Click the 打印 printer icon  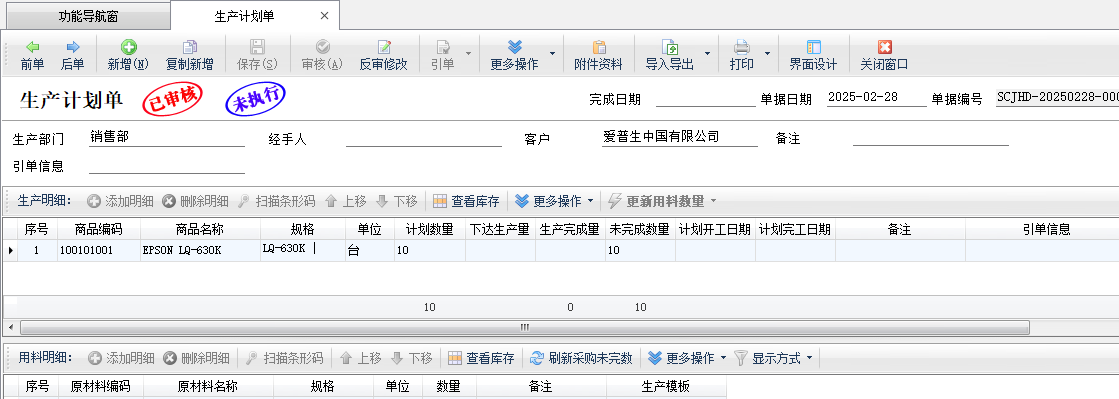(741, 48)
